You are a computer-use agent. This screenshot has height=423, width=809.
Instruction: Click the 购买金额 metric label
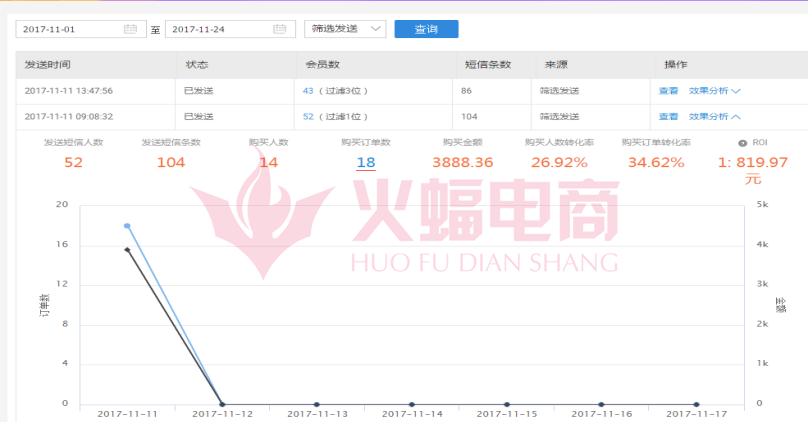click(x=462, y=142)
